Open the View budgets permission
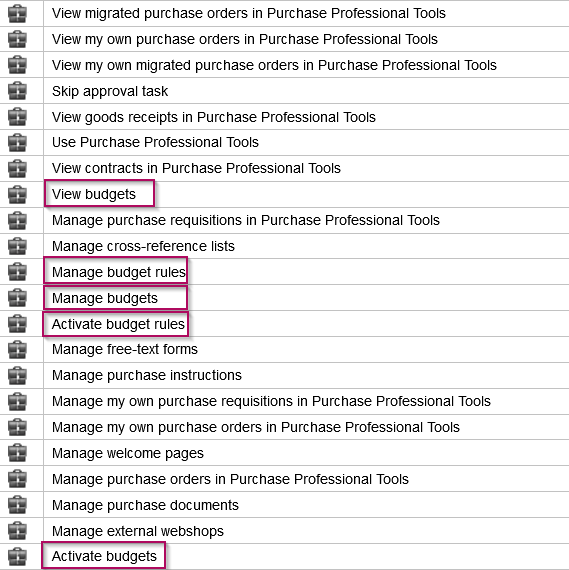Image resolution: width=569 pixels, height=570 pixels. [x=94, y=194]
